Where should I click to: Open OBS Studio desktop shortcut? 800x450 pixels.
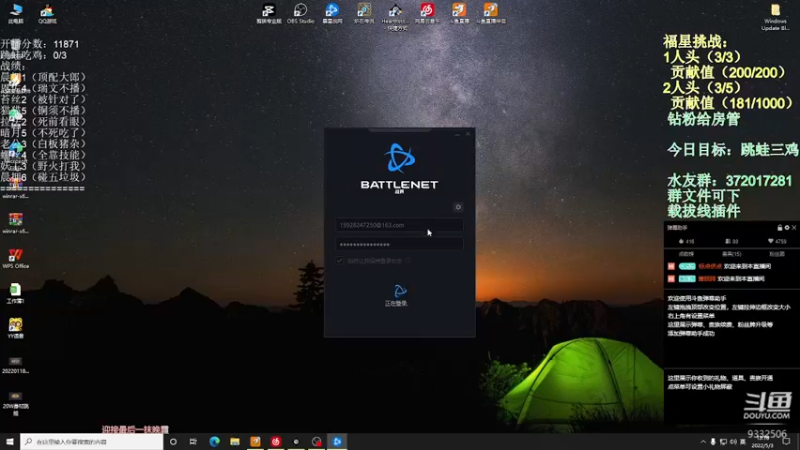(x=301, y=13)
